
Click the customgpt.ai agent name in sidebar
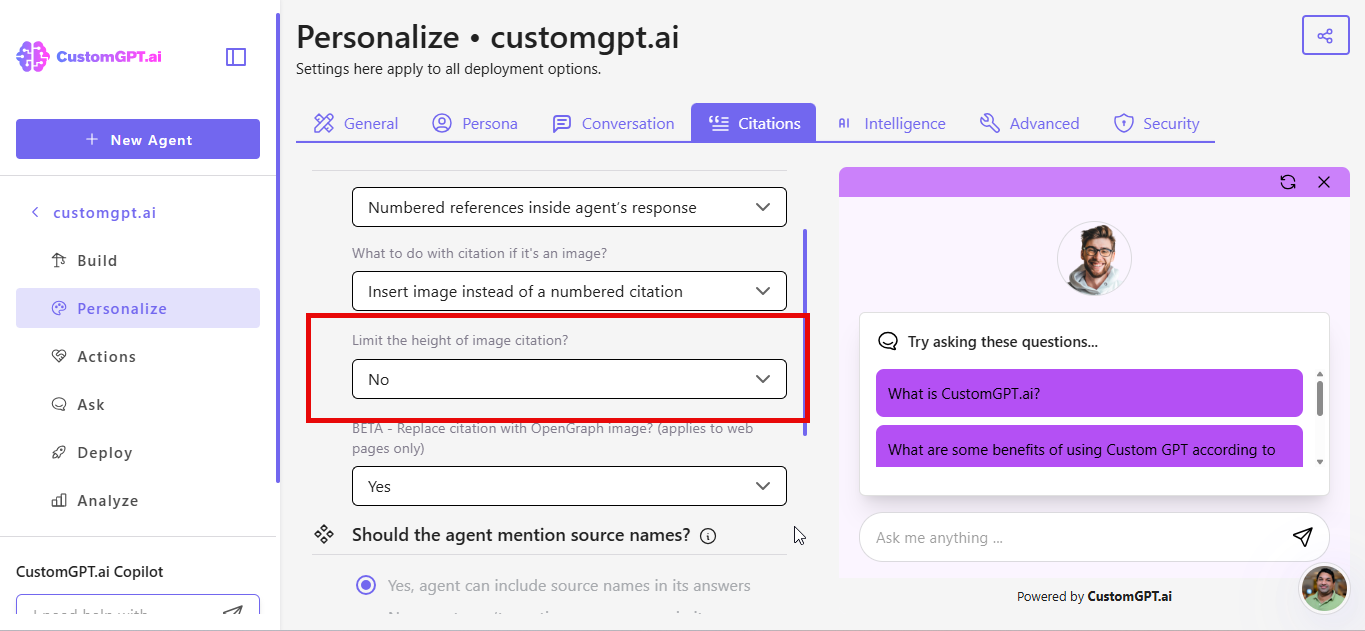pos(105,213)
